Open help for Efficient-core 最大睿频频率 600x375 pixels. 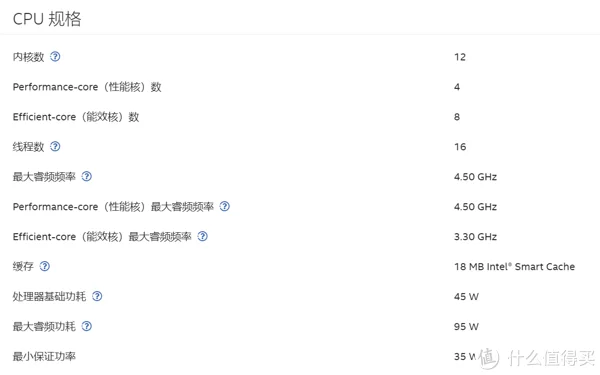point(202,236)
